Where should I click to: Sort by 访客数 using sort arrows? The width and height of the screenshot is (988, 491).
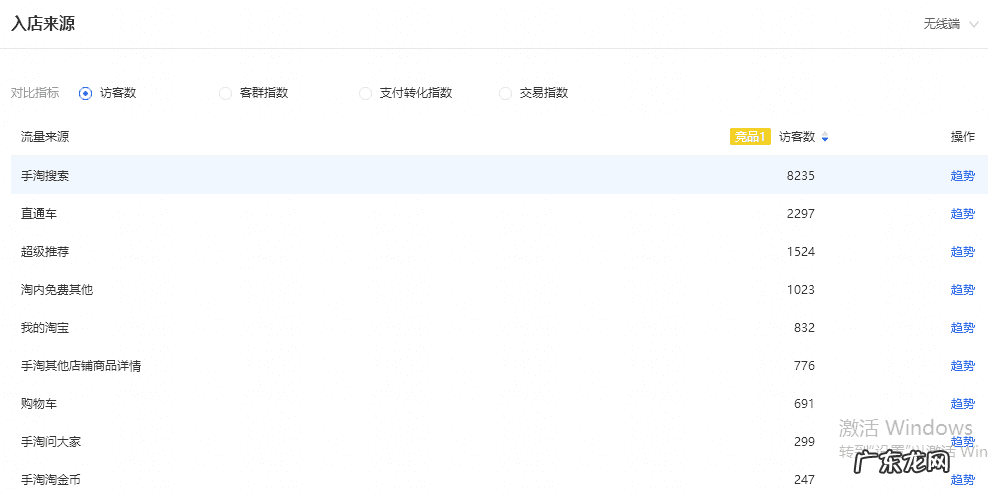click(x=825, y=137)
